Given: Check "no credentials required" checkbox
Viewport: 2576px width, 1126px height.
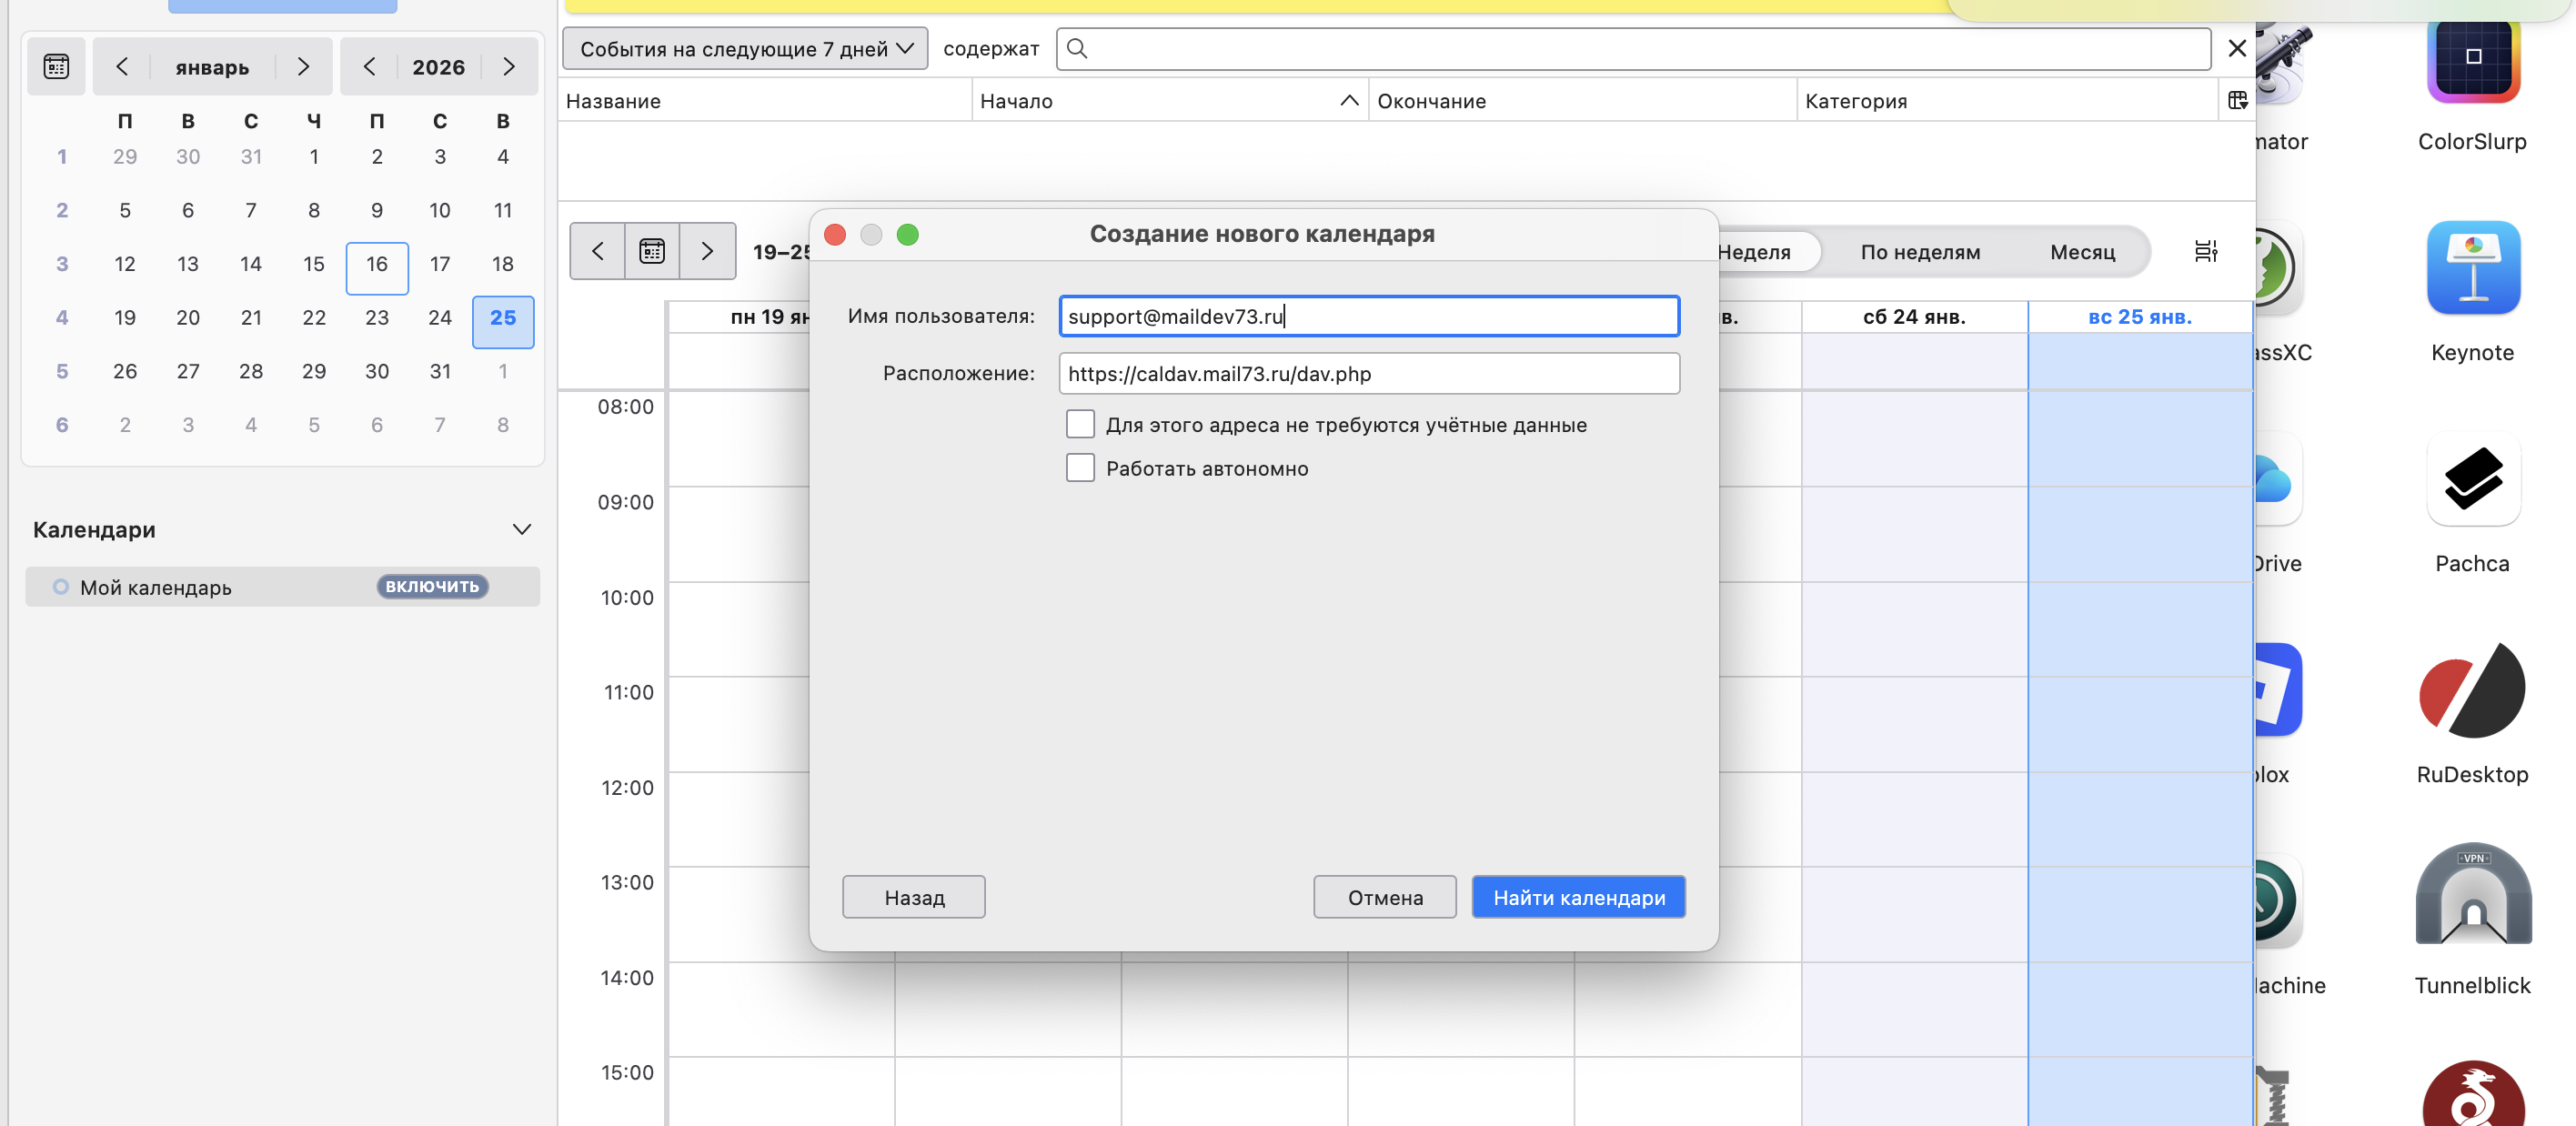Looking at the screenshot, I should coord(1080,424).
